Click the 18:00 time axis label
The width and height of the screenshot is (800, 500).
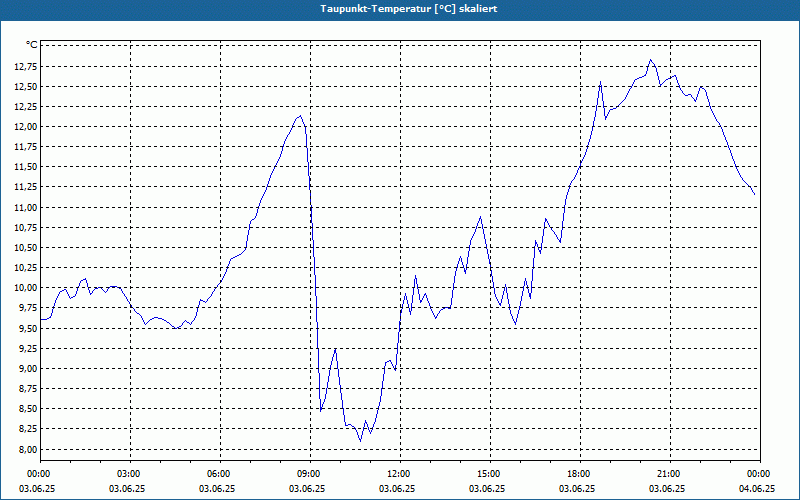point(580,474)
